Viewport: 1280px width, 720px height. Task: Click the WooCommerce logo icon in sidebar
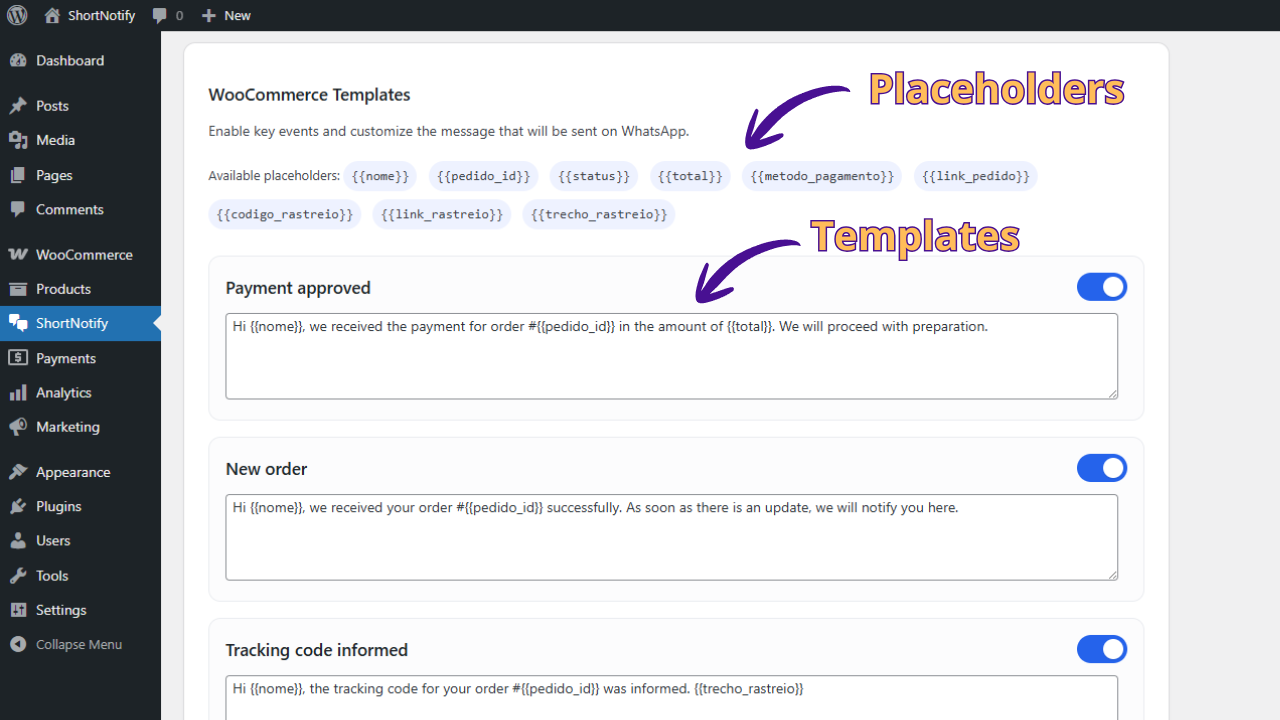point(18,255)
